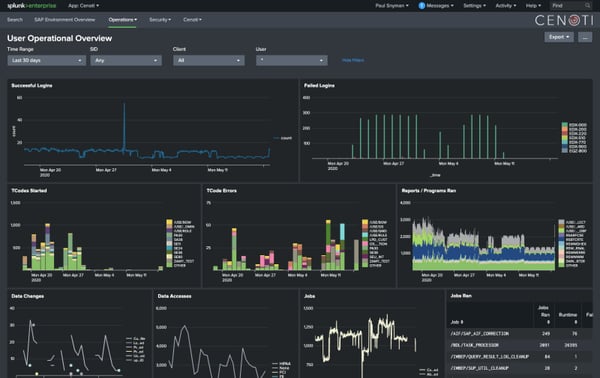Viewport: 600px width, 378px height.
Task: Click the Data Accesses panel title
Action: tap(174, 296)
